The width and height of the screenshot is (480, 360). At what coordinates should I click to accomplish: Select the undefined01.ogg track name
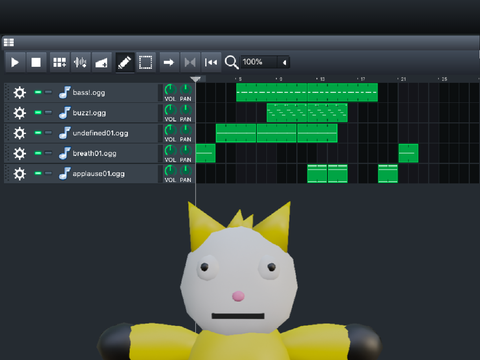pyautogui.click(x=100, y=133)
